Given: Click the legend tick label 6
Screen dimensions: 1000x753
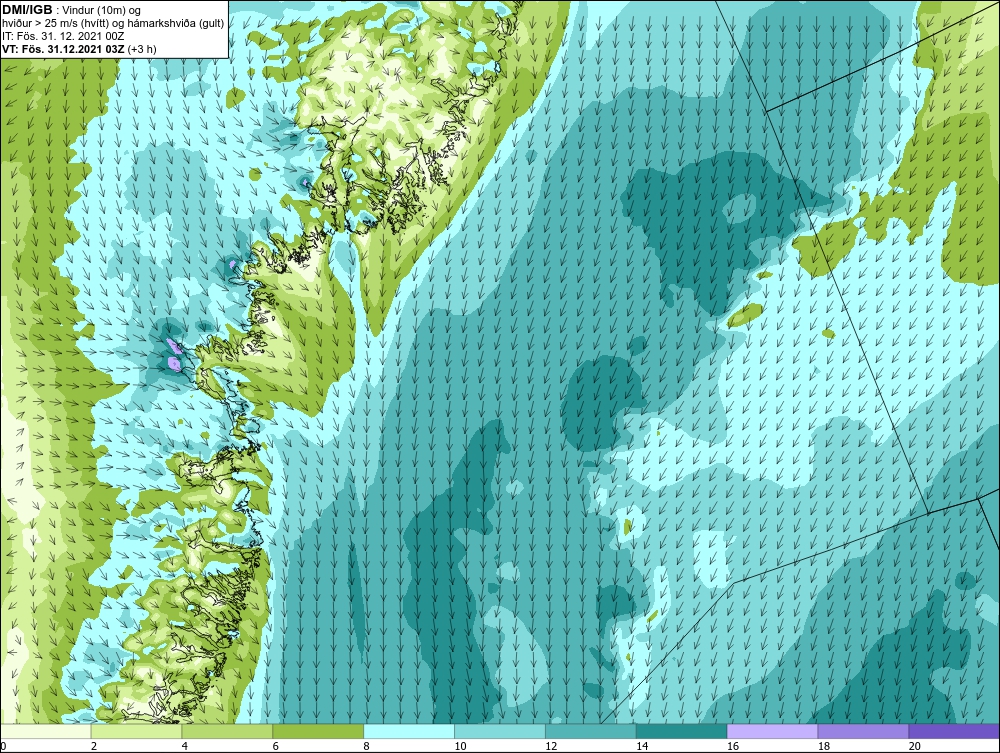Looking at the screenshot, I should [x=276, y=746].
